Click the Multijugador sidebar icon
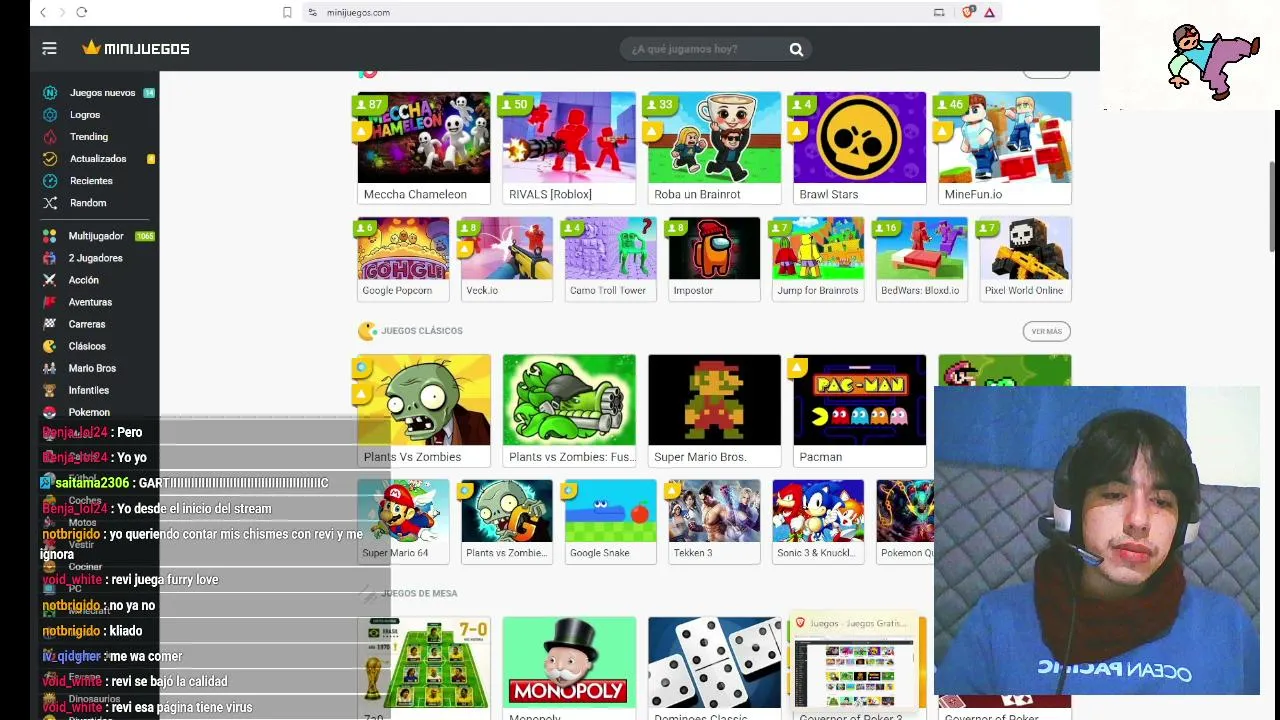The height and width of the screenshot is (720, 1280). (x=49, y=236)
